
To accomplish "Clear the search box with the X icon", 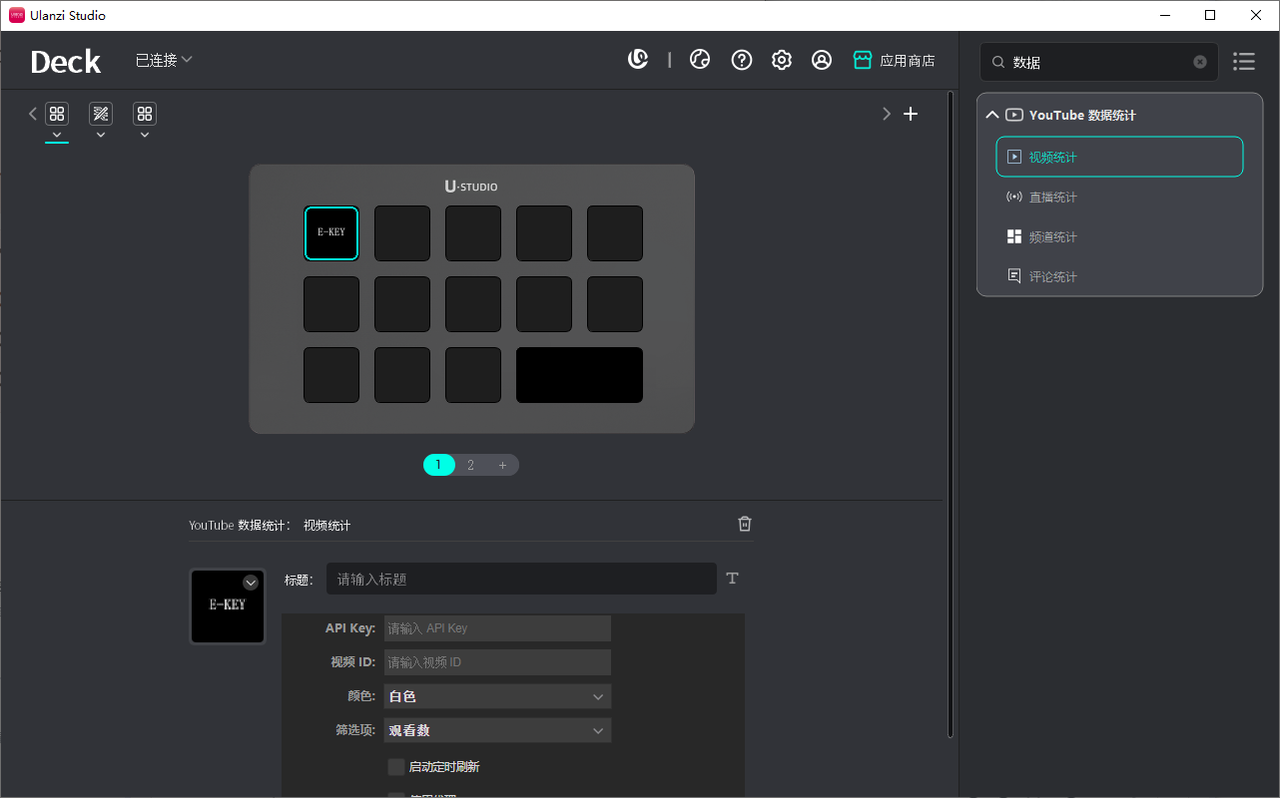I will click(1200, 62).
